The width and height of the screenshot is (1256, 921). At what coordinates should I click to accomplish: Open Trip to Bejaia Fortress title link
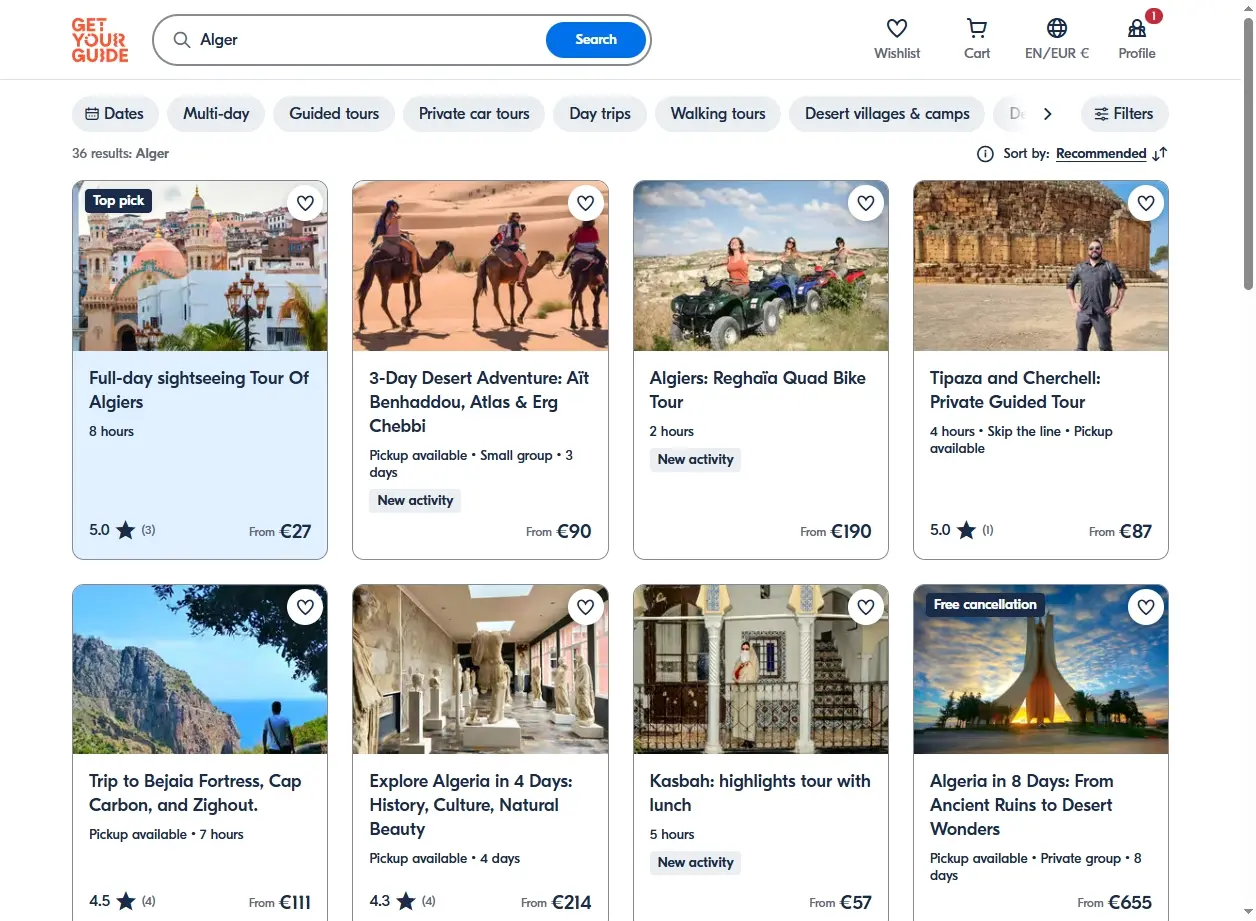195,793
